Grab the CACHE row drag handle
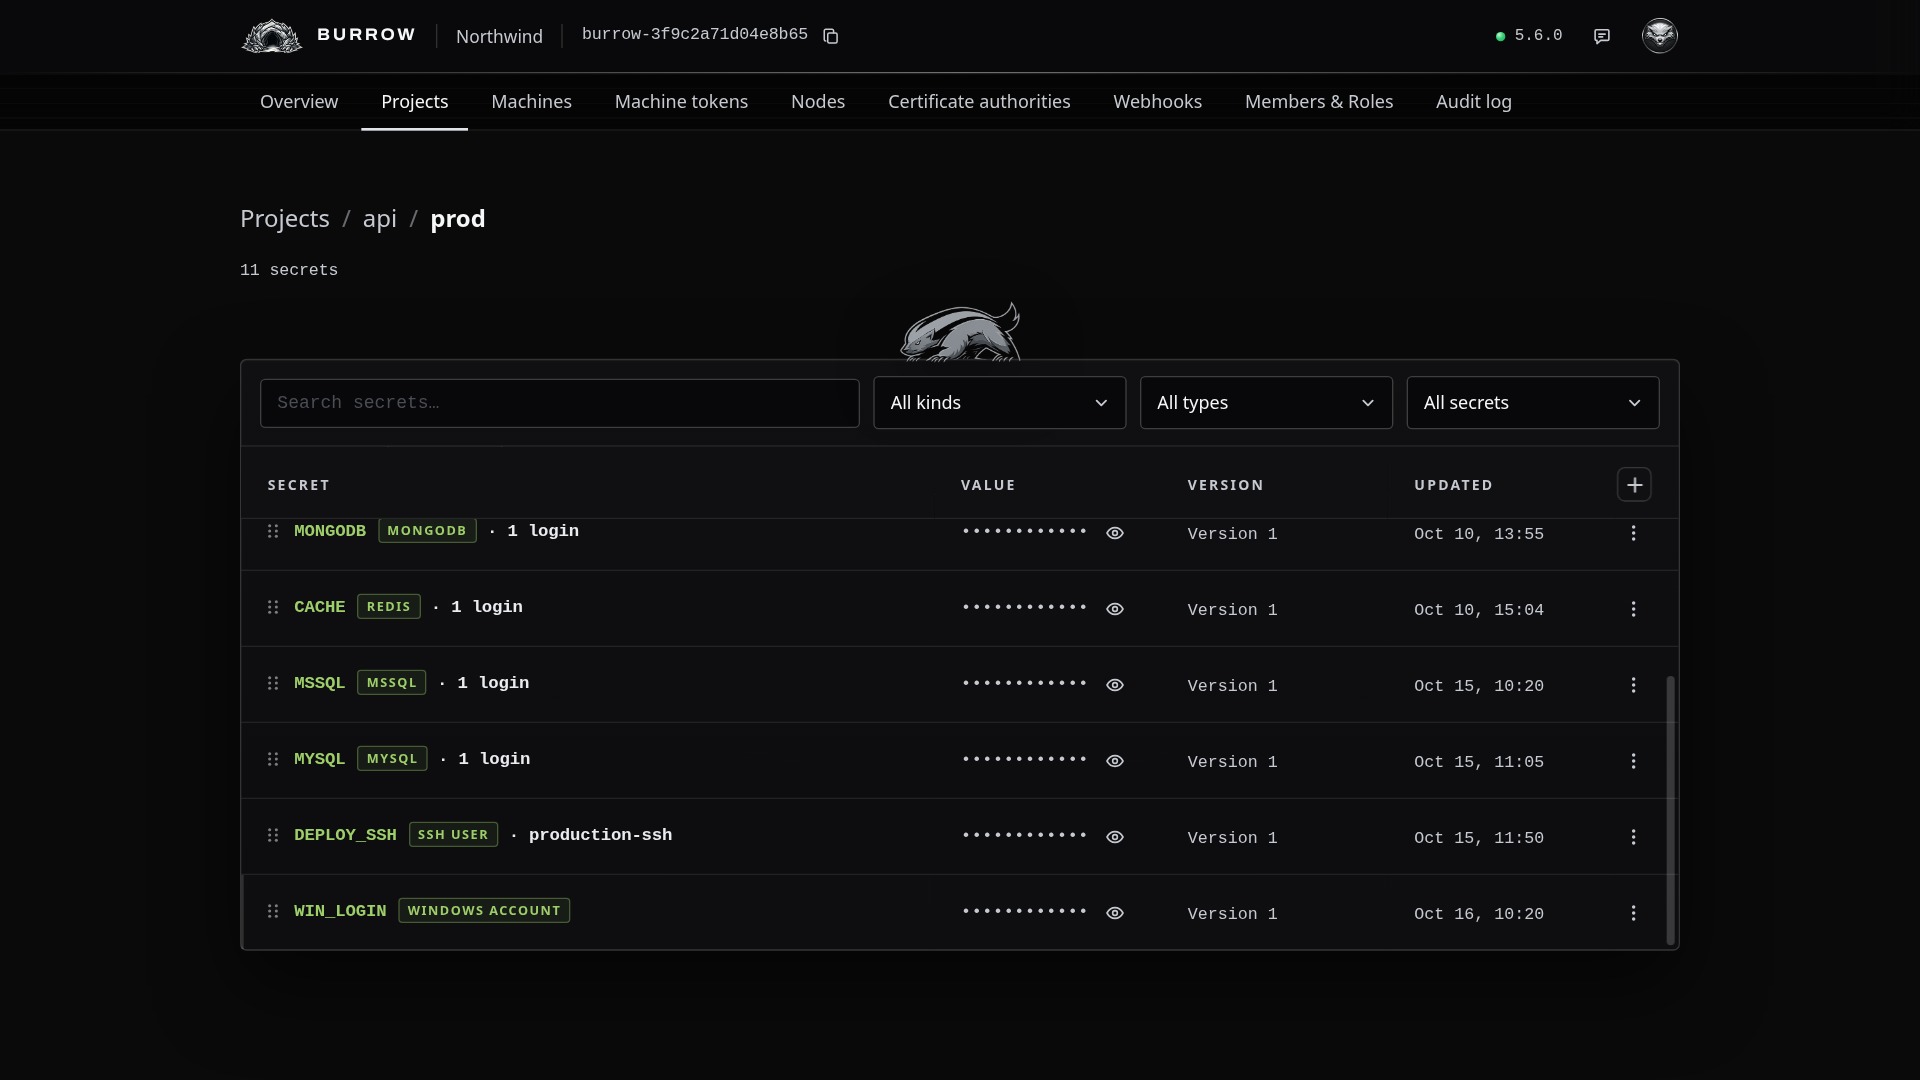 (x=273, y=607)
